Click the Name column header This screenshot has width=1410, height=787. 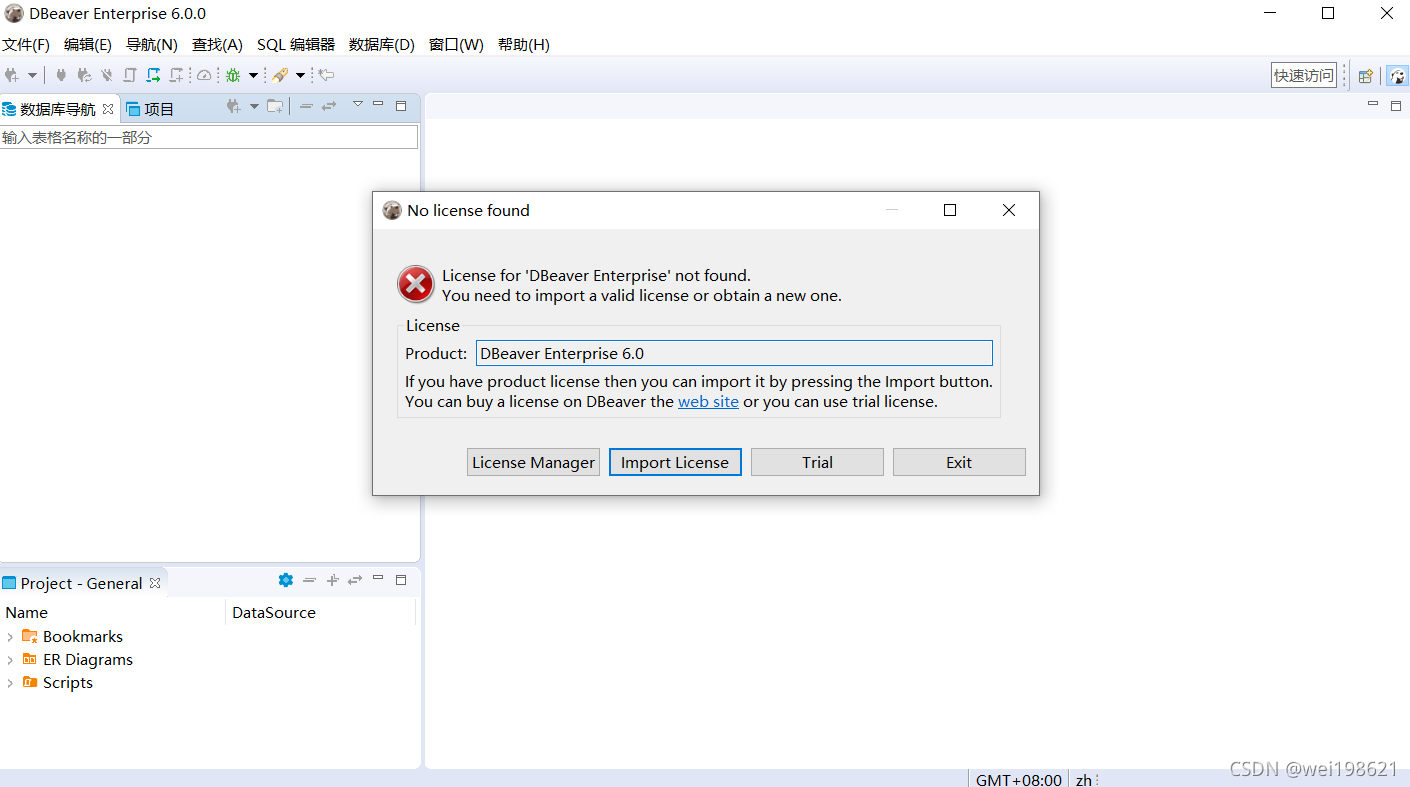[113, 612]
